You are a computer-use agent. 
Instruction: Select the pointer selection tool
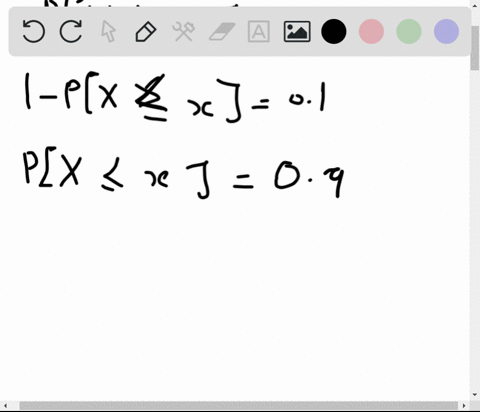tap(108, 31)
